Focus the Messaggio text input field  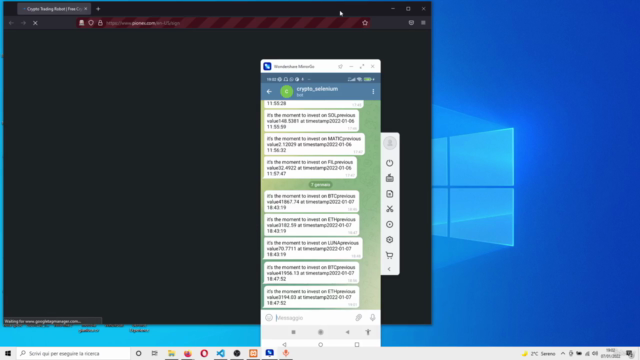coord(313,318)
